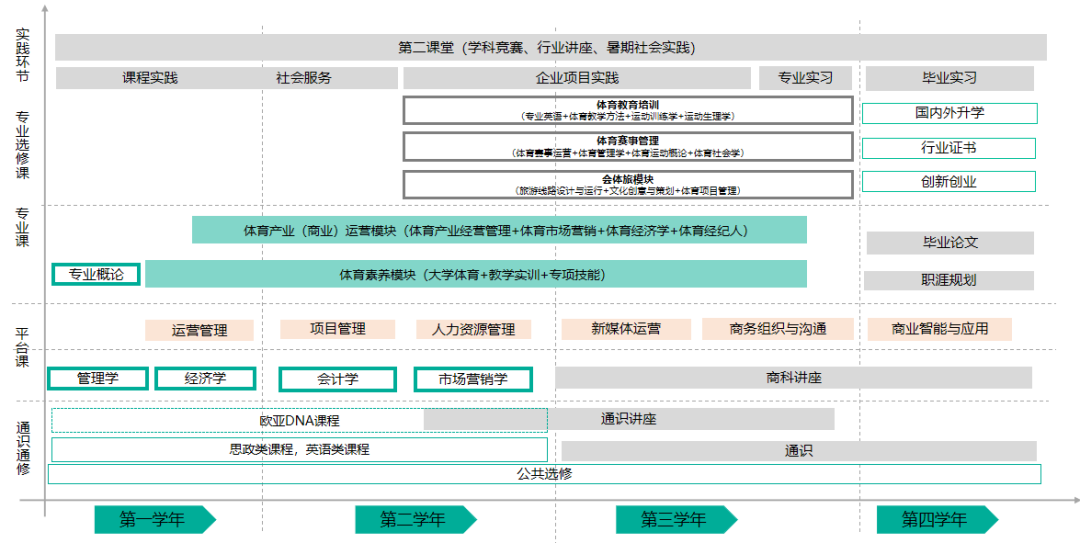Select the 体育素养模块 green bar
The width and height of the screenshot is (1080, 543).
pos(475,274)
